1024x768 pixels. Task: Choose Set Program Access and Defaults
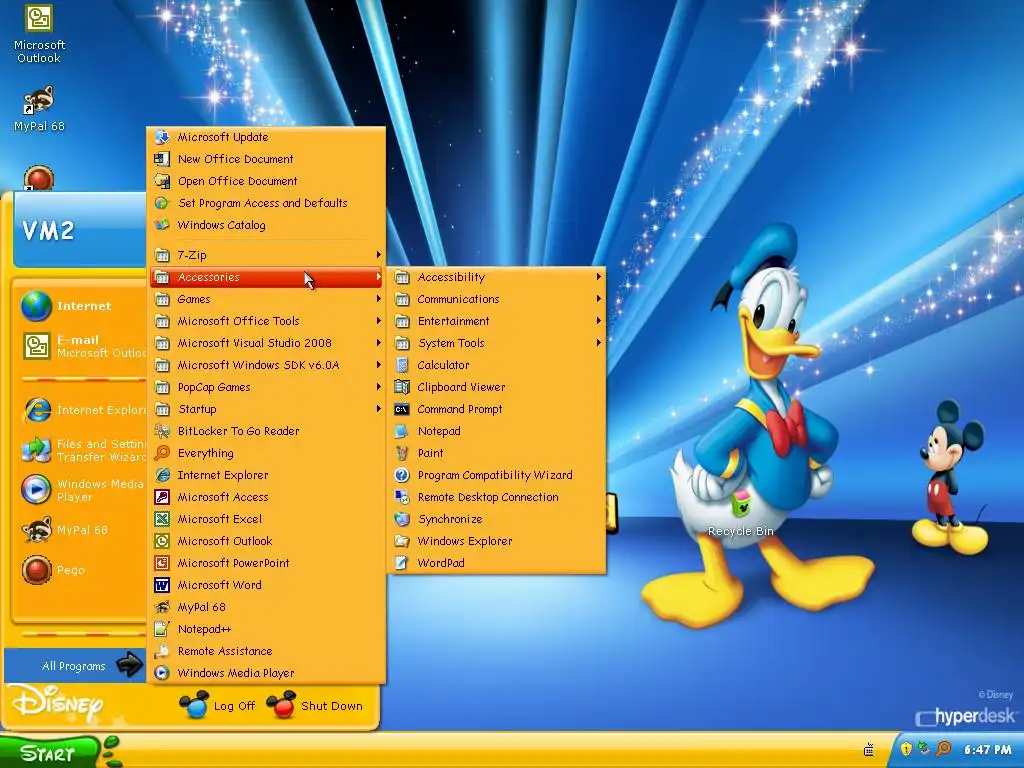[266, 203]
